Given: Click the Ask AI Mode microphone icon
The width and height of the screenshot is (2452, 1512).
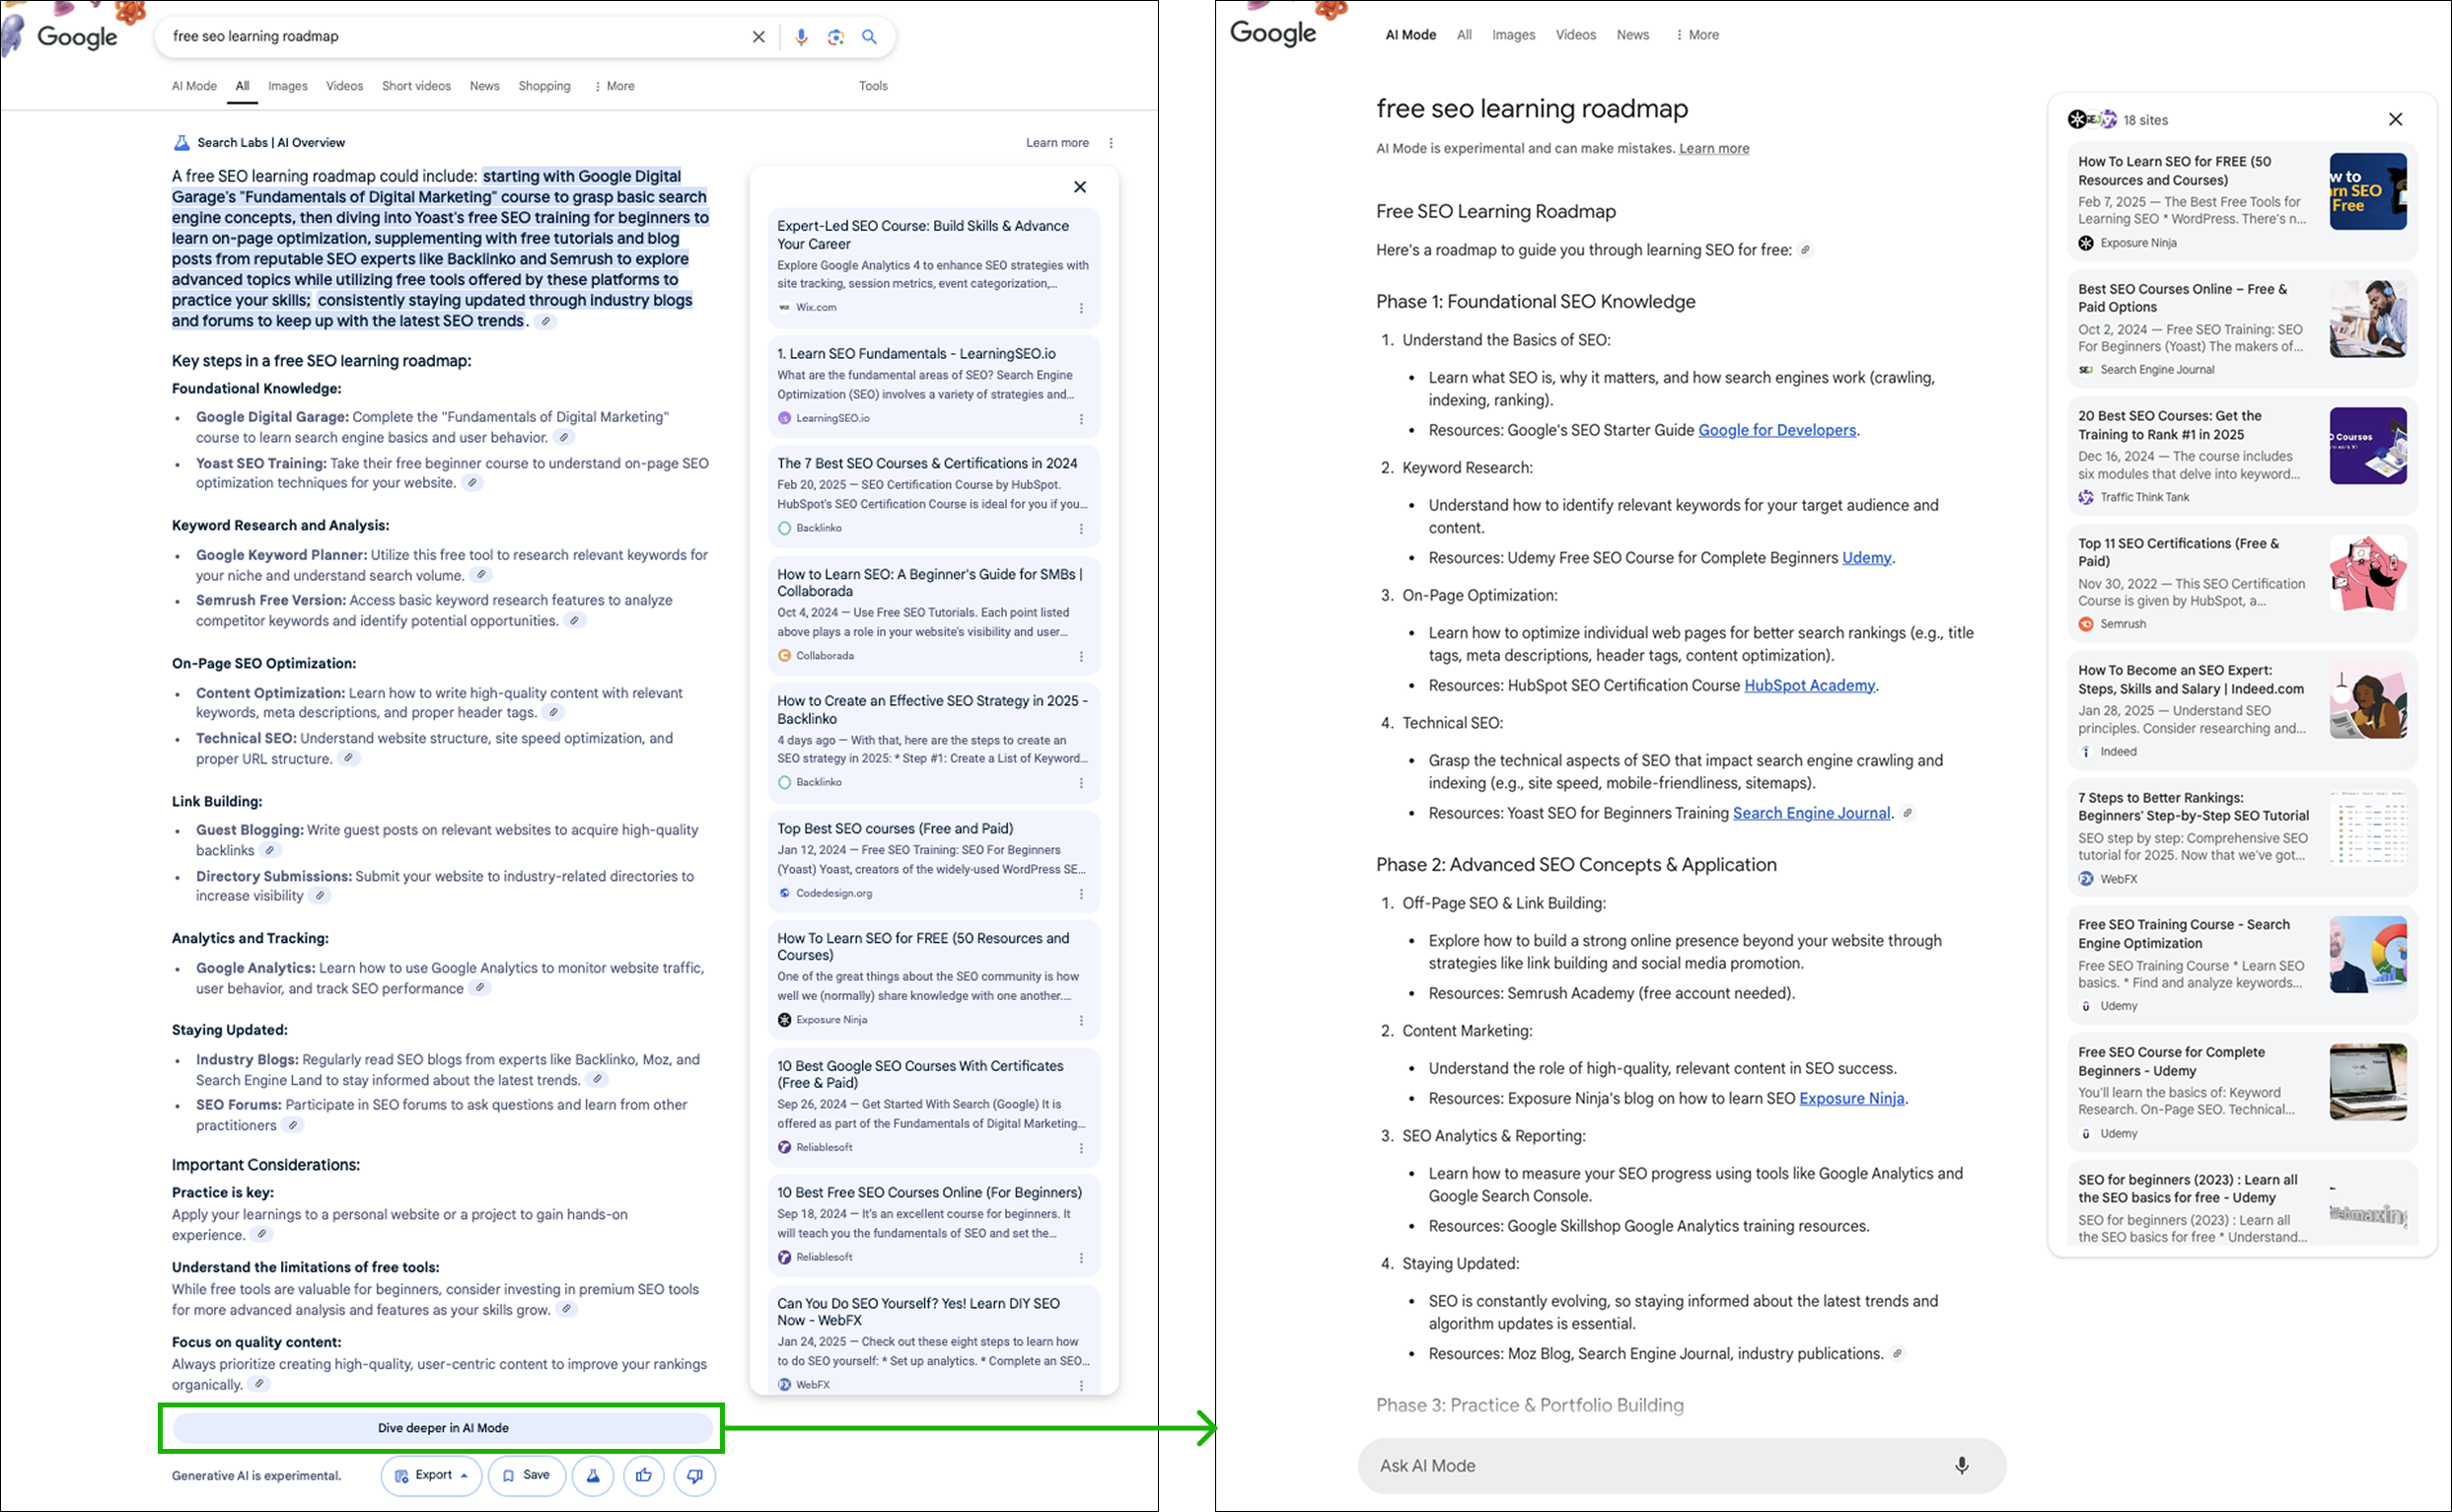Looking at the screenshot, I should click(1962, 1465).
